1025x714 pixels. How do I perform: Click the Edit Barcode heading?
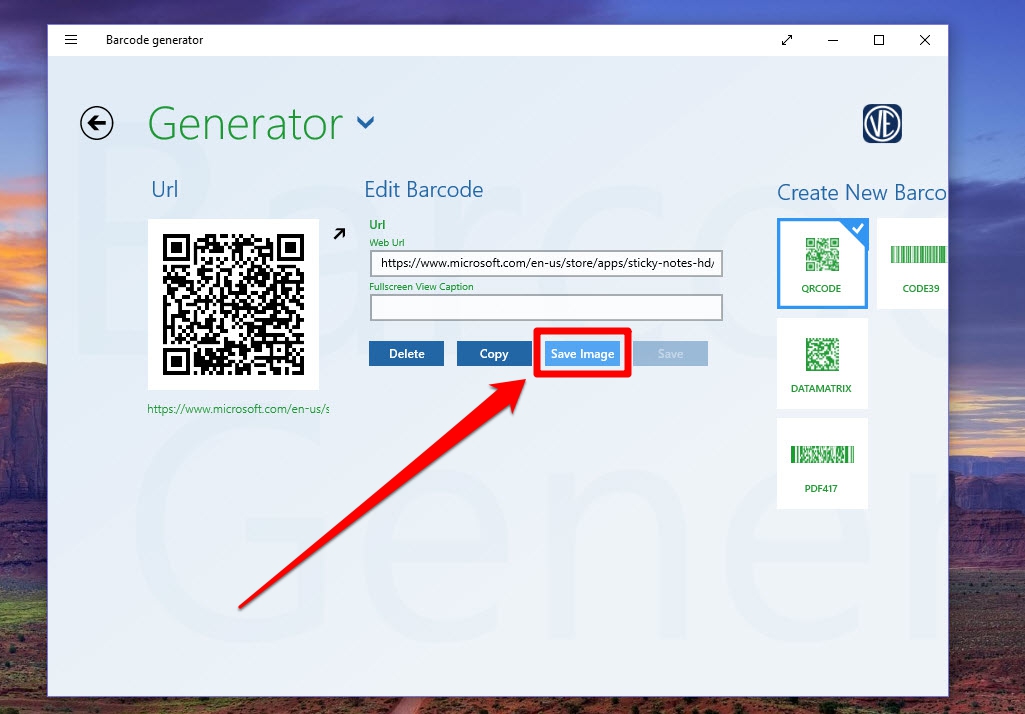[x=424, y=190]
